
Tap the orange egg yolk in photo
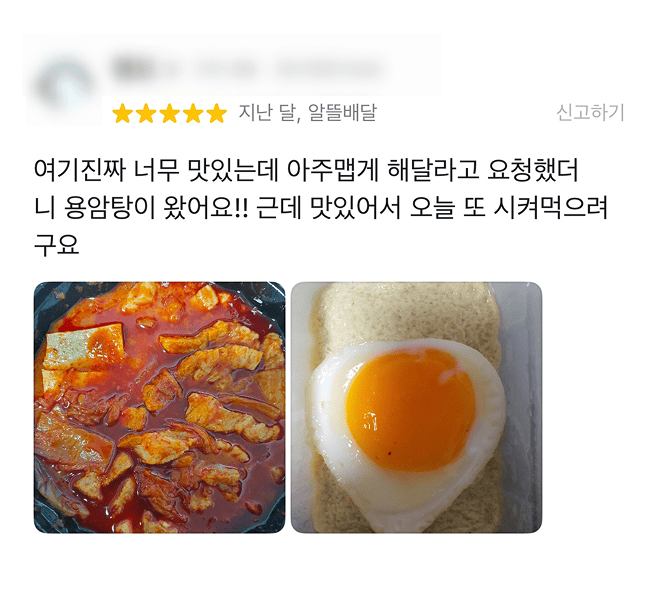click(410, 408)
